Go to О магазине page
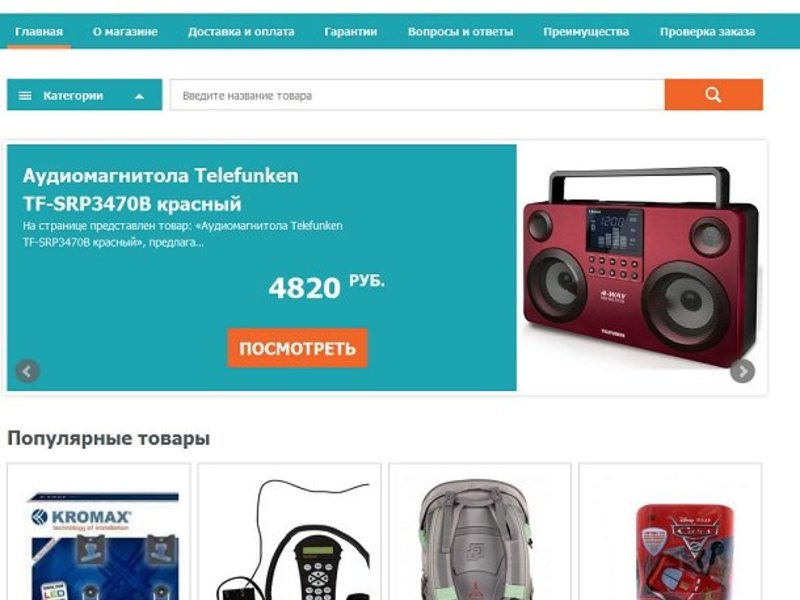 pyautogui.click(x=125, y=32)
